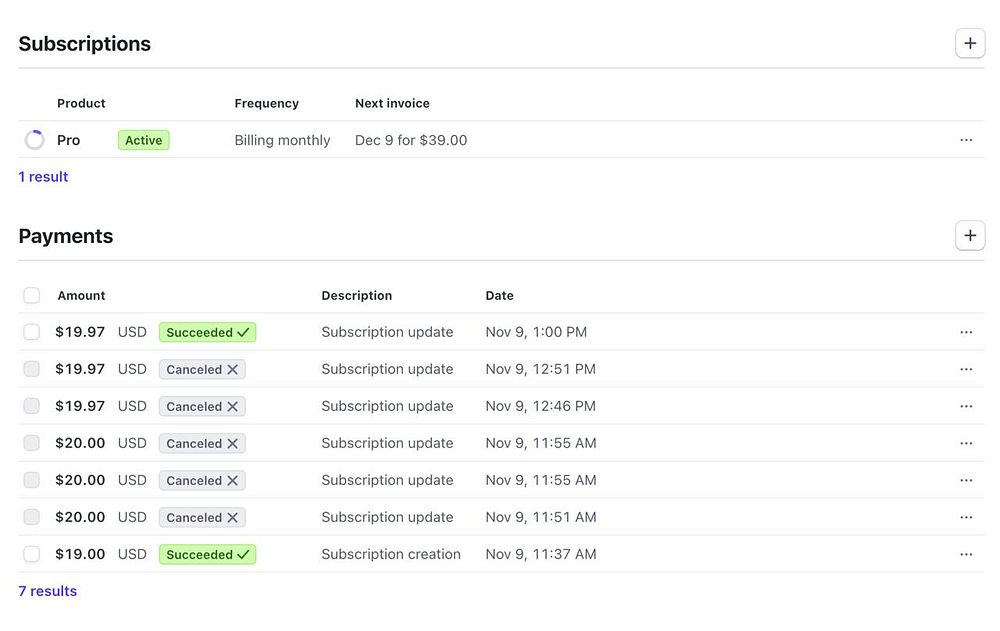Open options for Subscription creation payment row
Viewport: 1000px width, 631px height.
965,554
